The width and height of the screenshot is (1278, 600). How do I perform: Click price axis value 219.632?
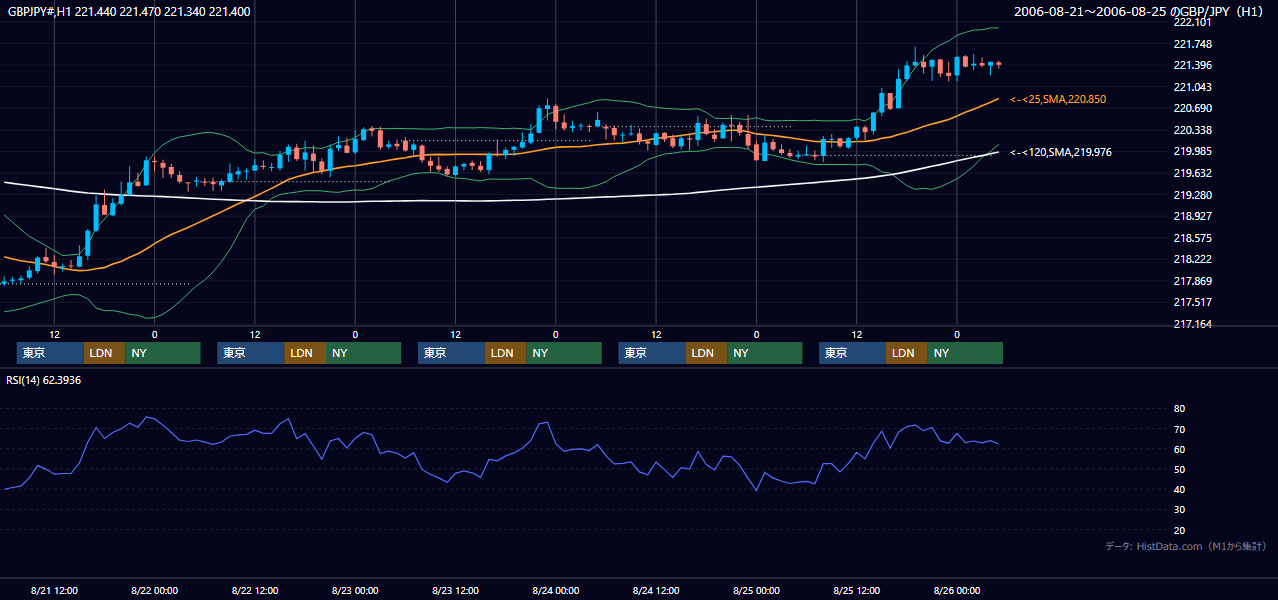click(1191, 173)
